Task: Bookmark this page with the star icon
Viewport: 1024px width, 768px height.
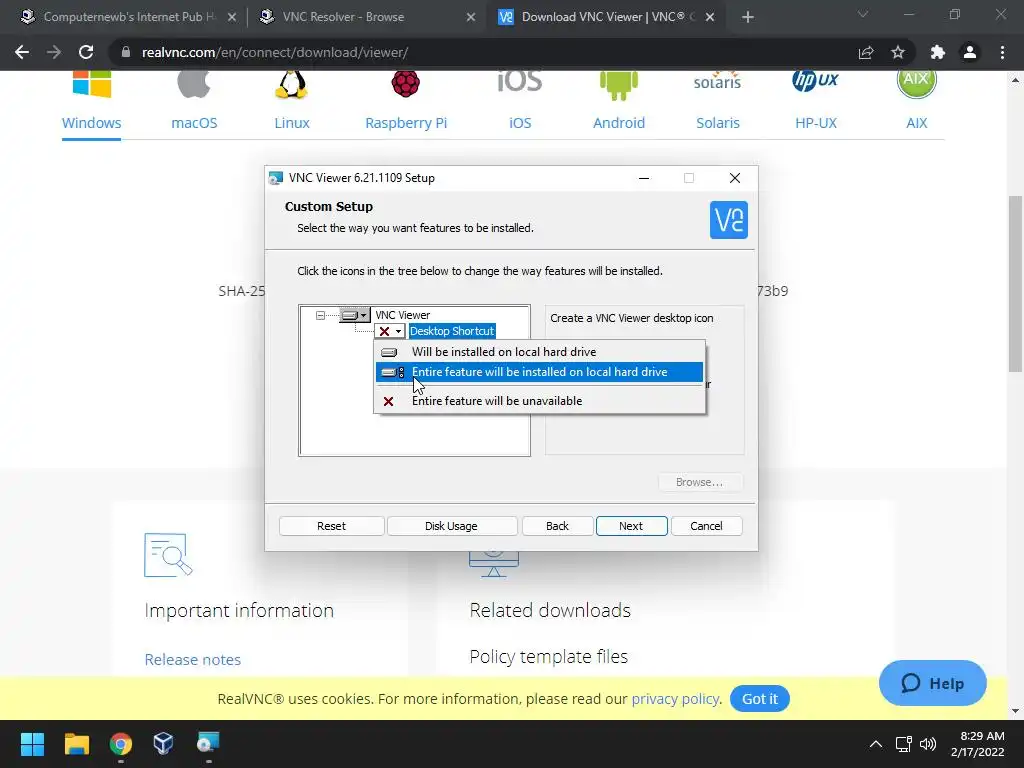Action: coord(898,52)
